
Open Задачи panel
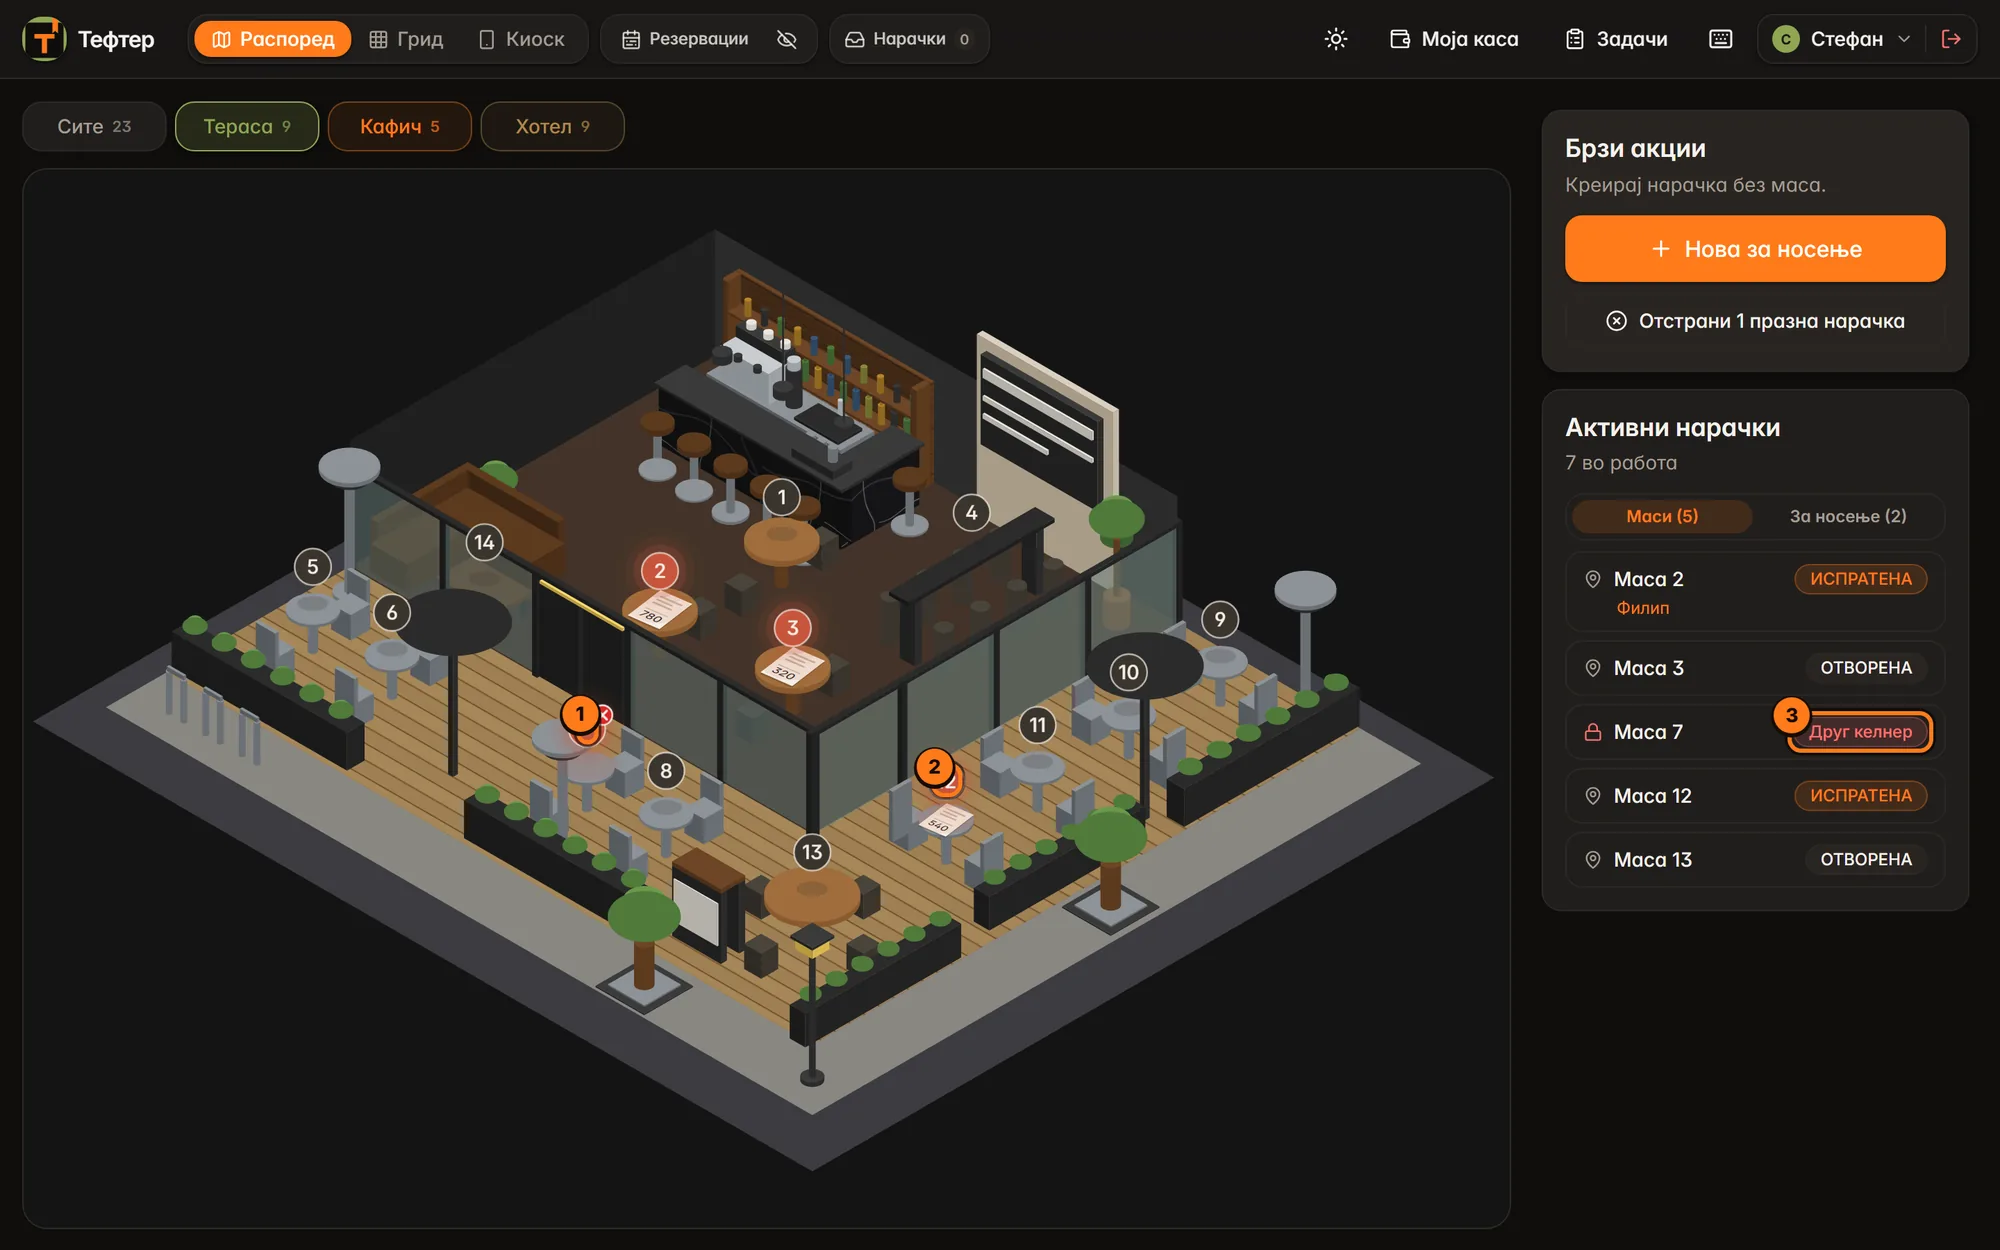tap(1616, 39)
